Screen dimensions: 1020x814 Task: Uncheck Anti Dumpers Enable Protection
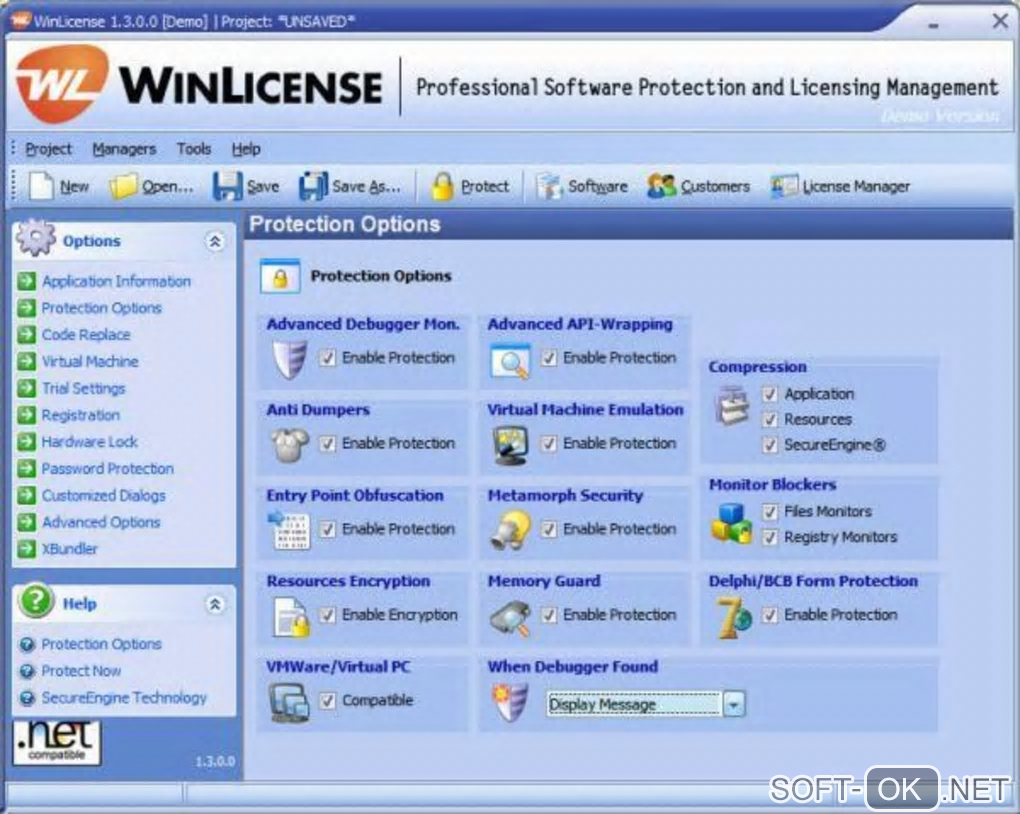coord(328,444)
